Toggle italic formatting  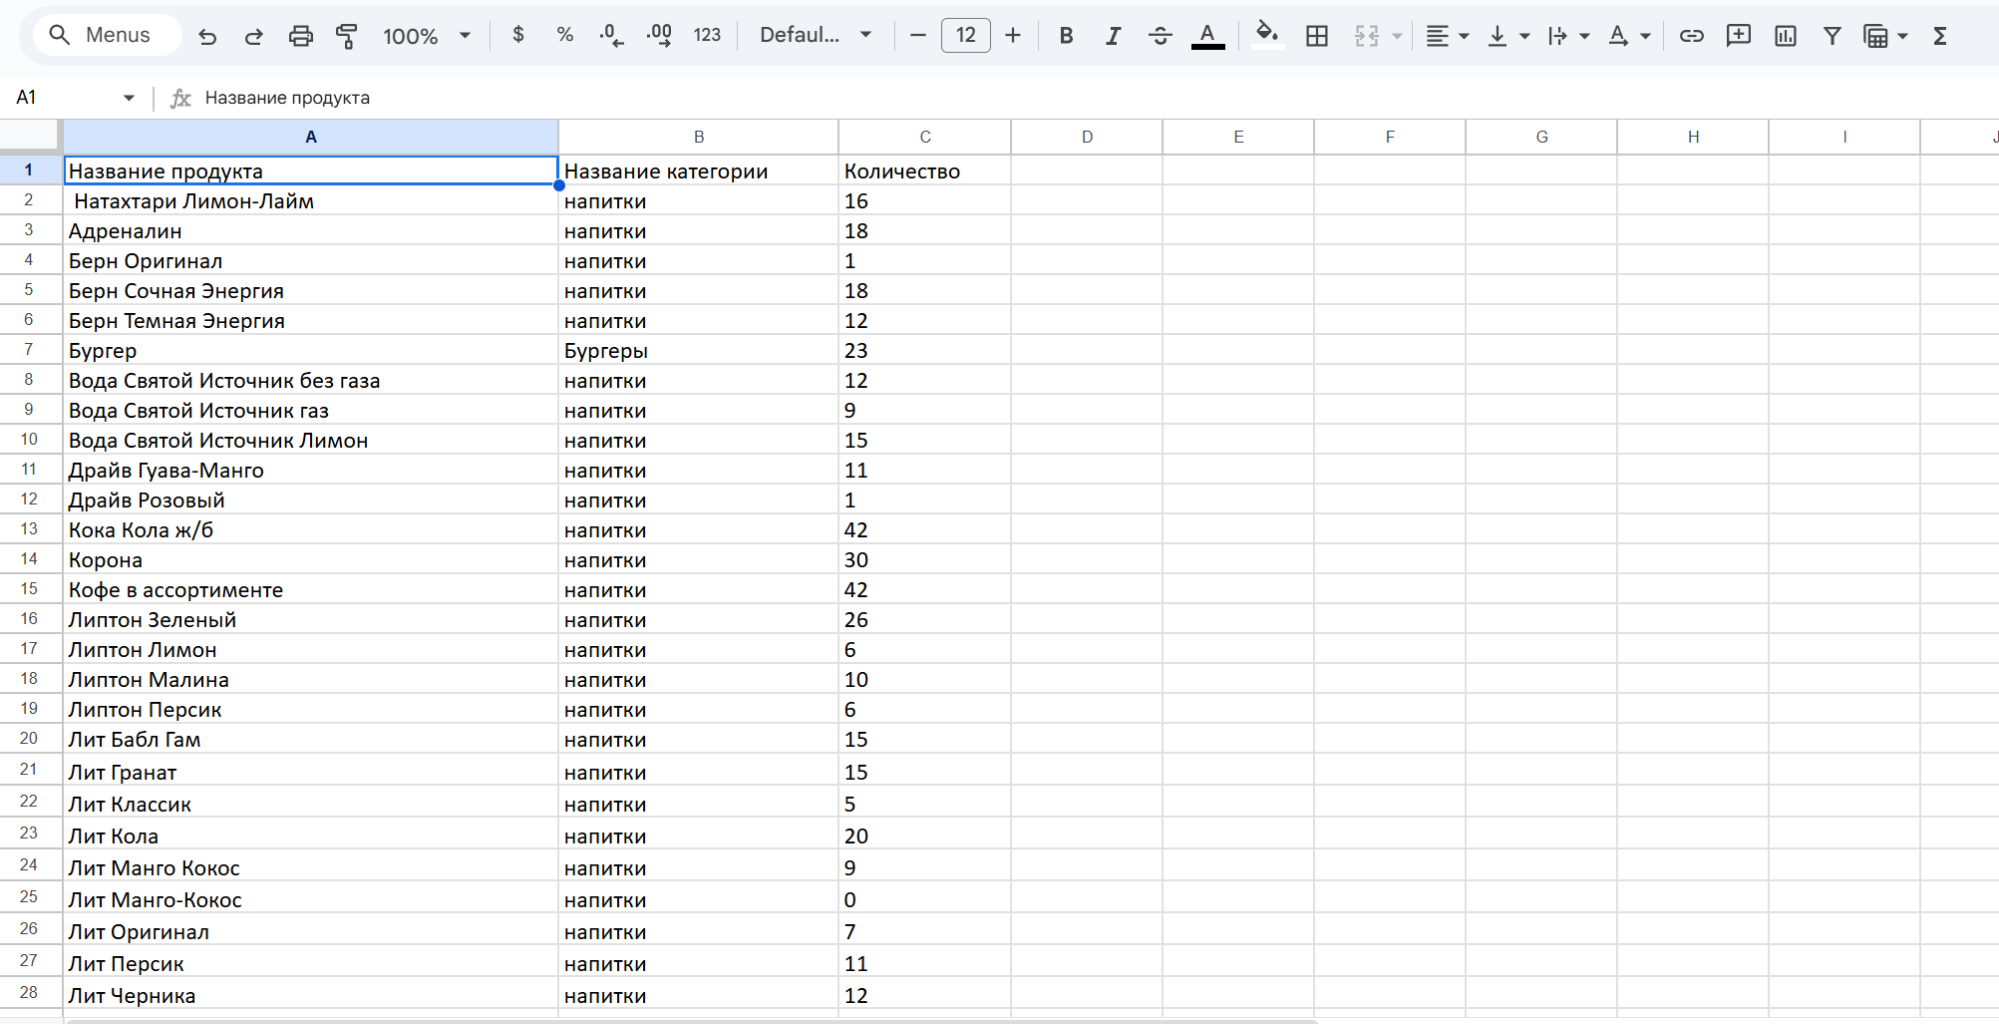(1113, 36)
